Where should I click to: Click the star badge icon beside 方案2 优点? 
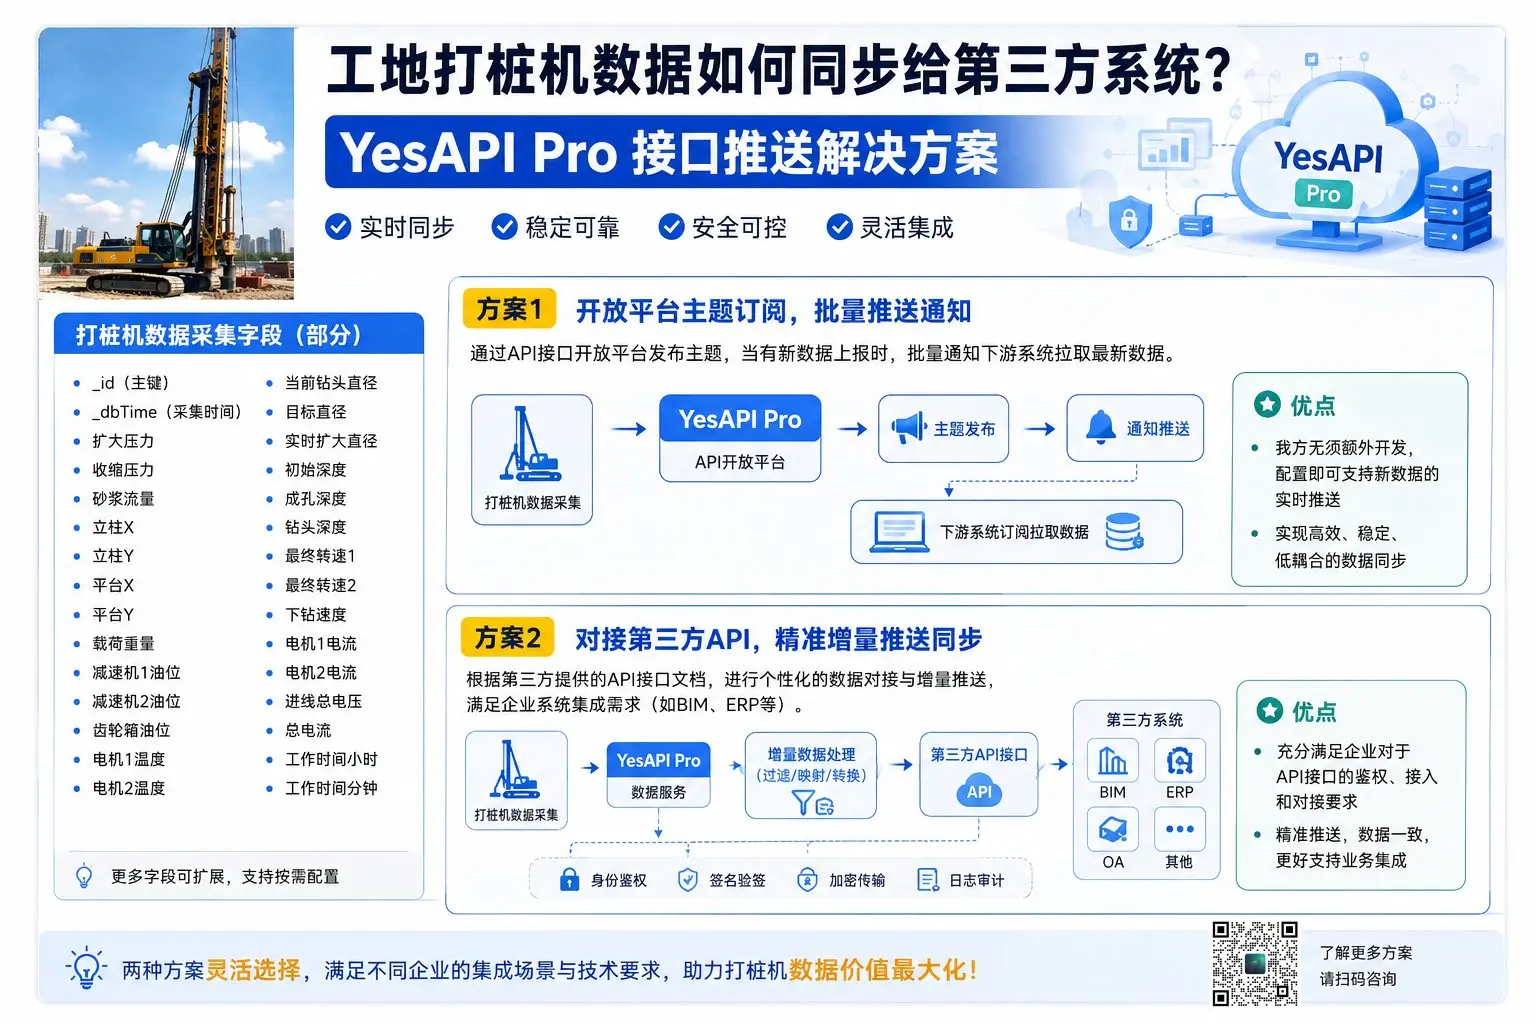(1269, 710)
